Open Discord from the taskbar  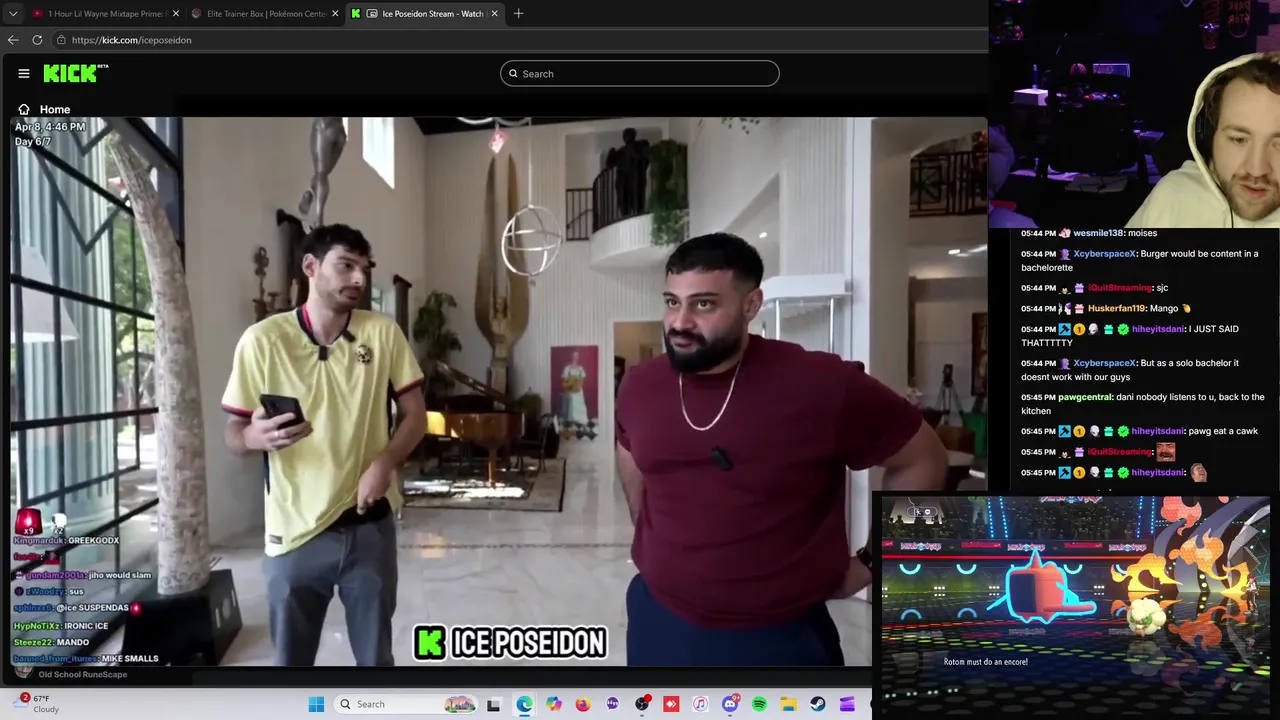coord(730,704)
